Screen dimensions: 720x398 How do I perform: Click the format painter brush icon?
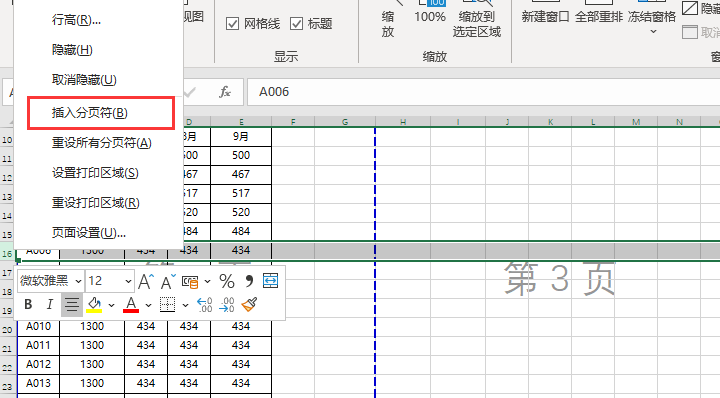249,304
